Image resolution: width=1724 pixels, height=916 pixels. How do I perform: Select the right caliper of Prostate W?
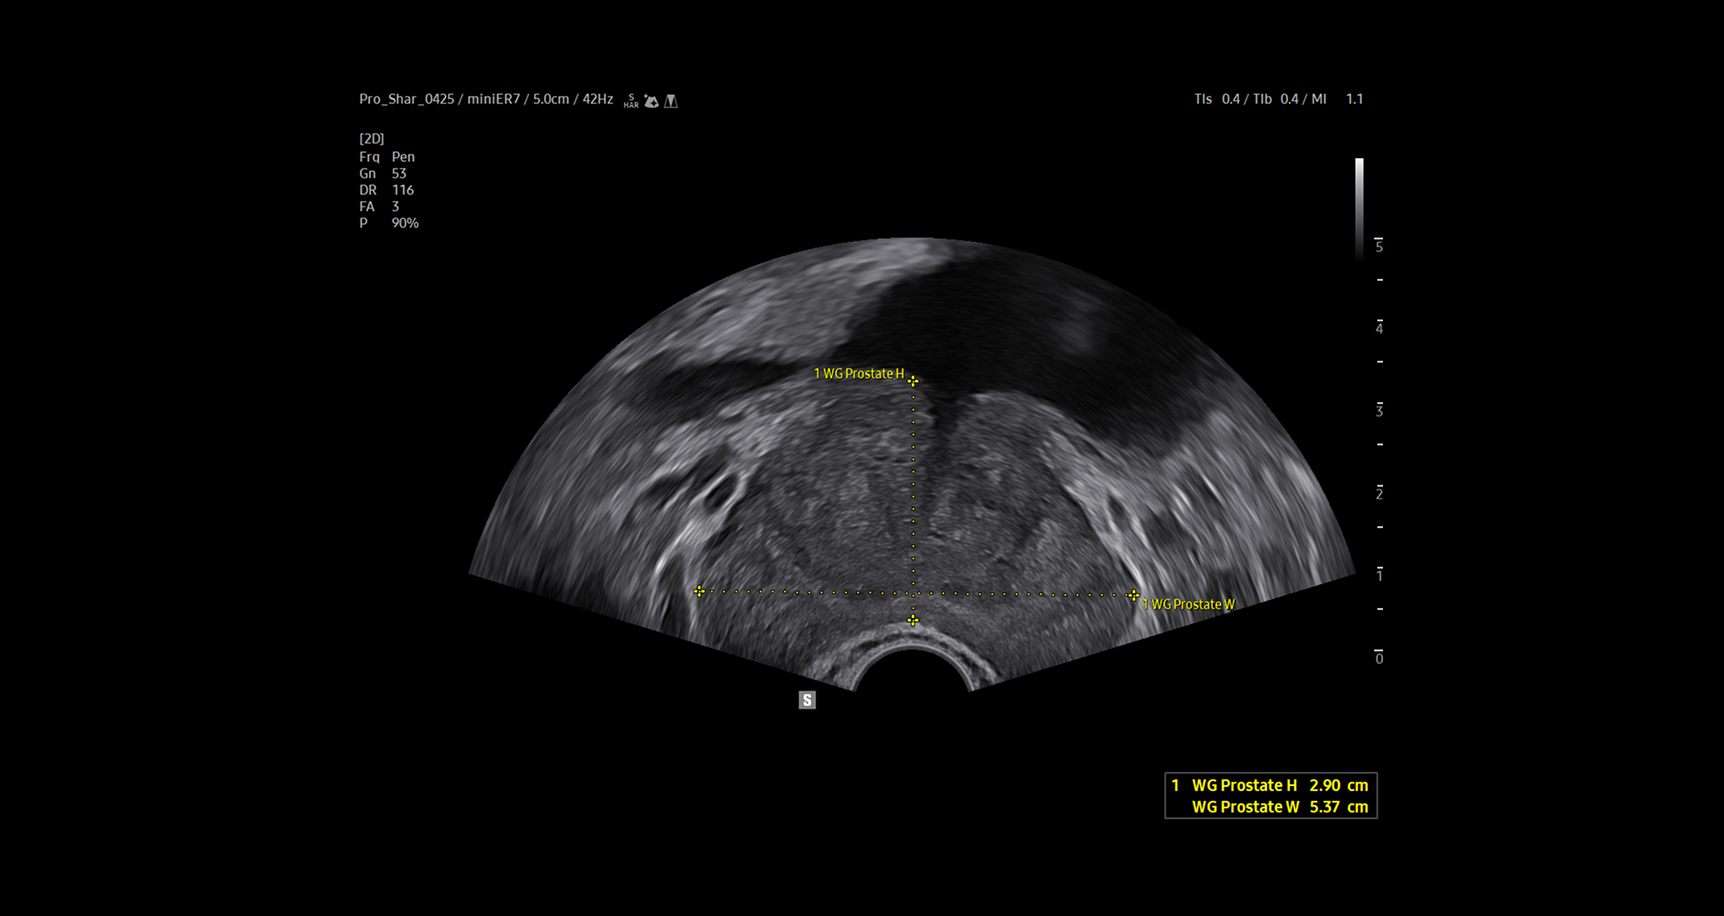pyautogui.click(x=1132, y=596)
